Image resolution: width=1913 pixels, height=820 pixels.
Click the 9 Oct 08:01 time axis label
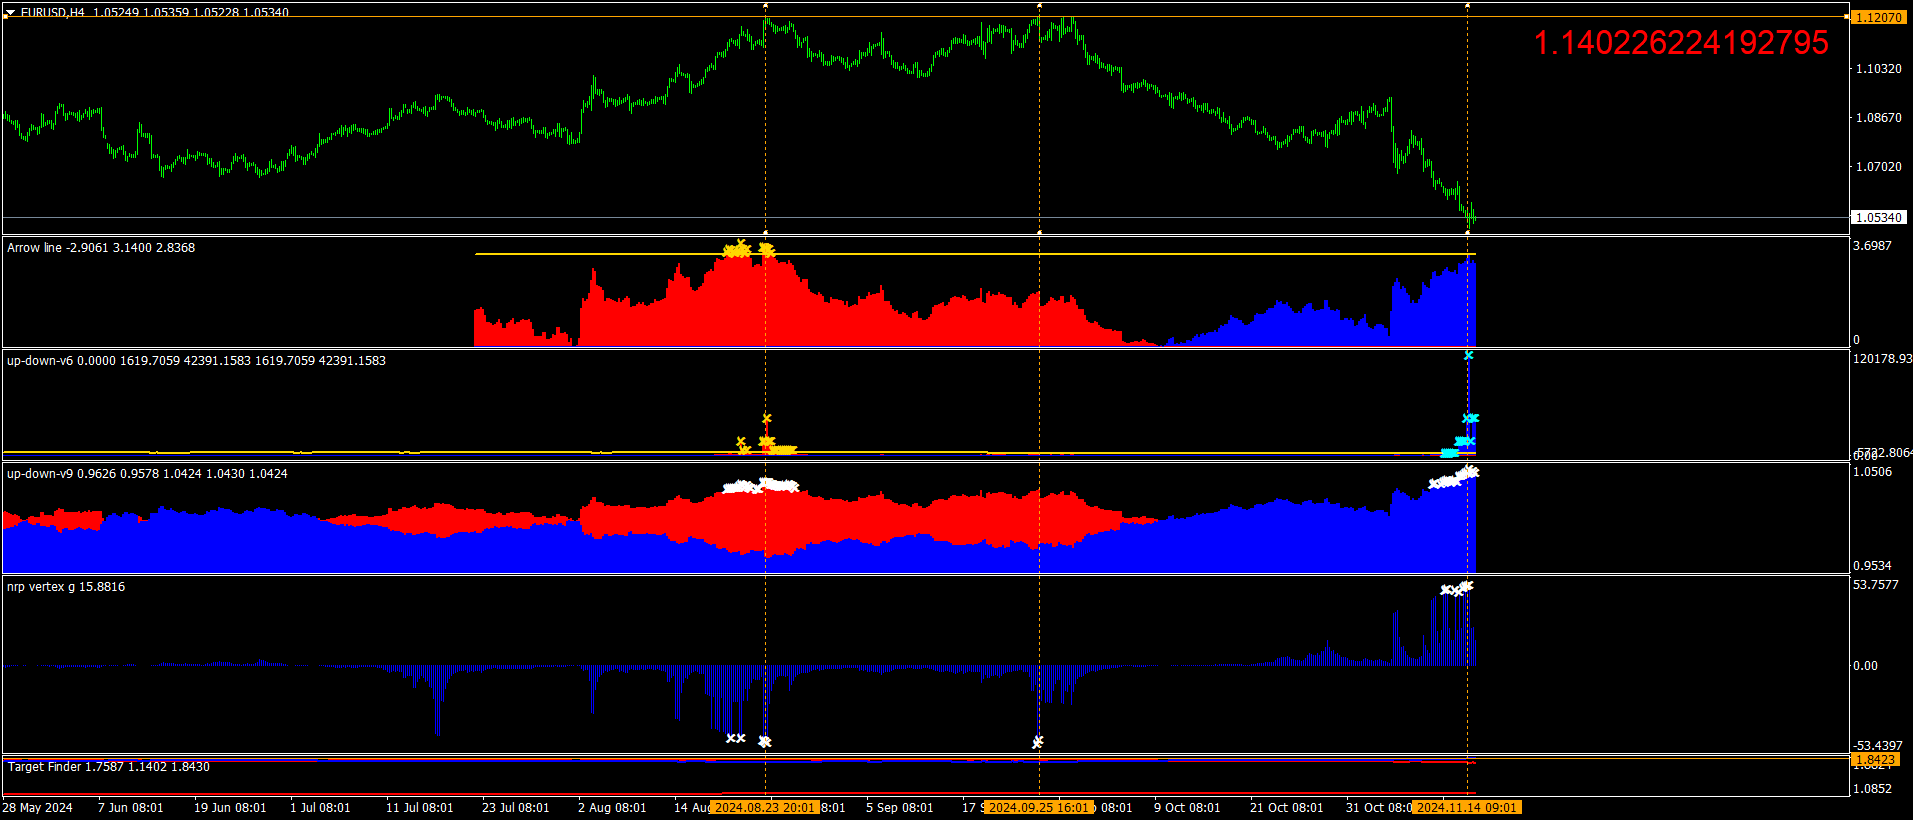coord(1187,807)
